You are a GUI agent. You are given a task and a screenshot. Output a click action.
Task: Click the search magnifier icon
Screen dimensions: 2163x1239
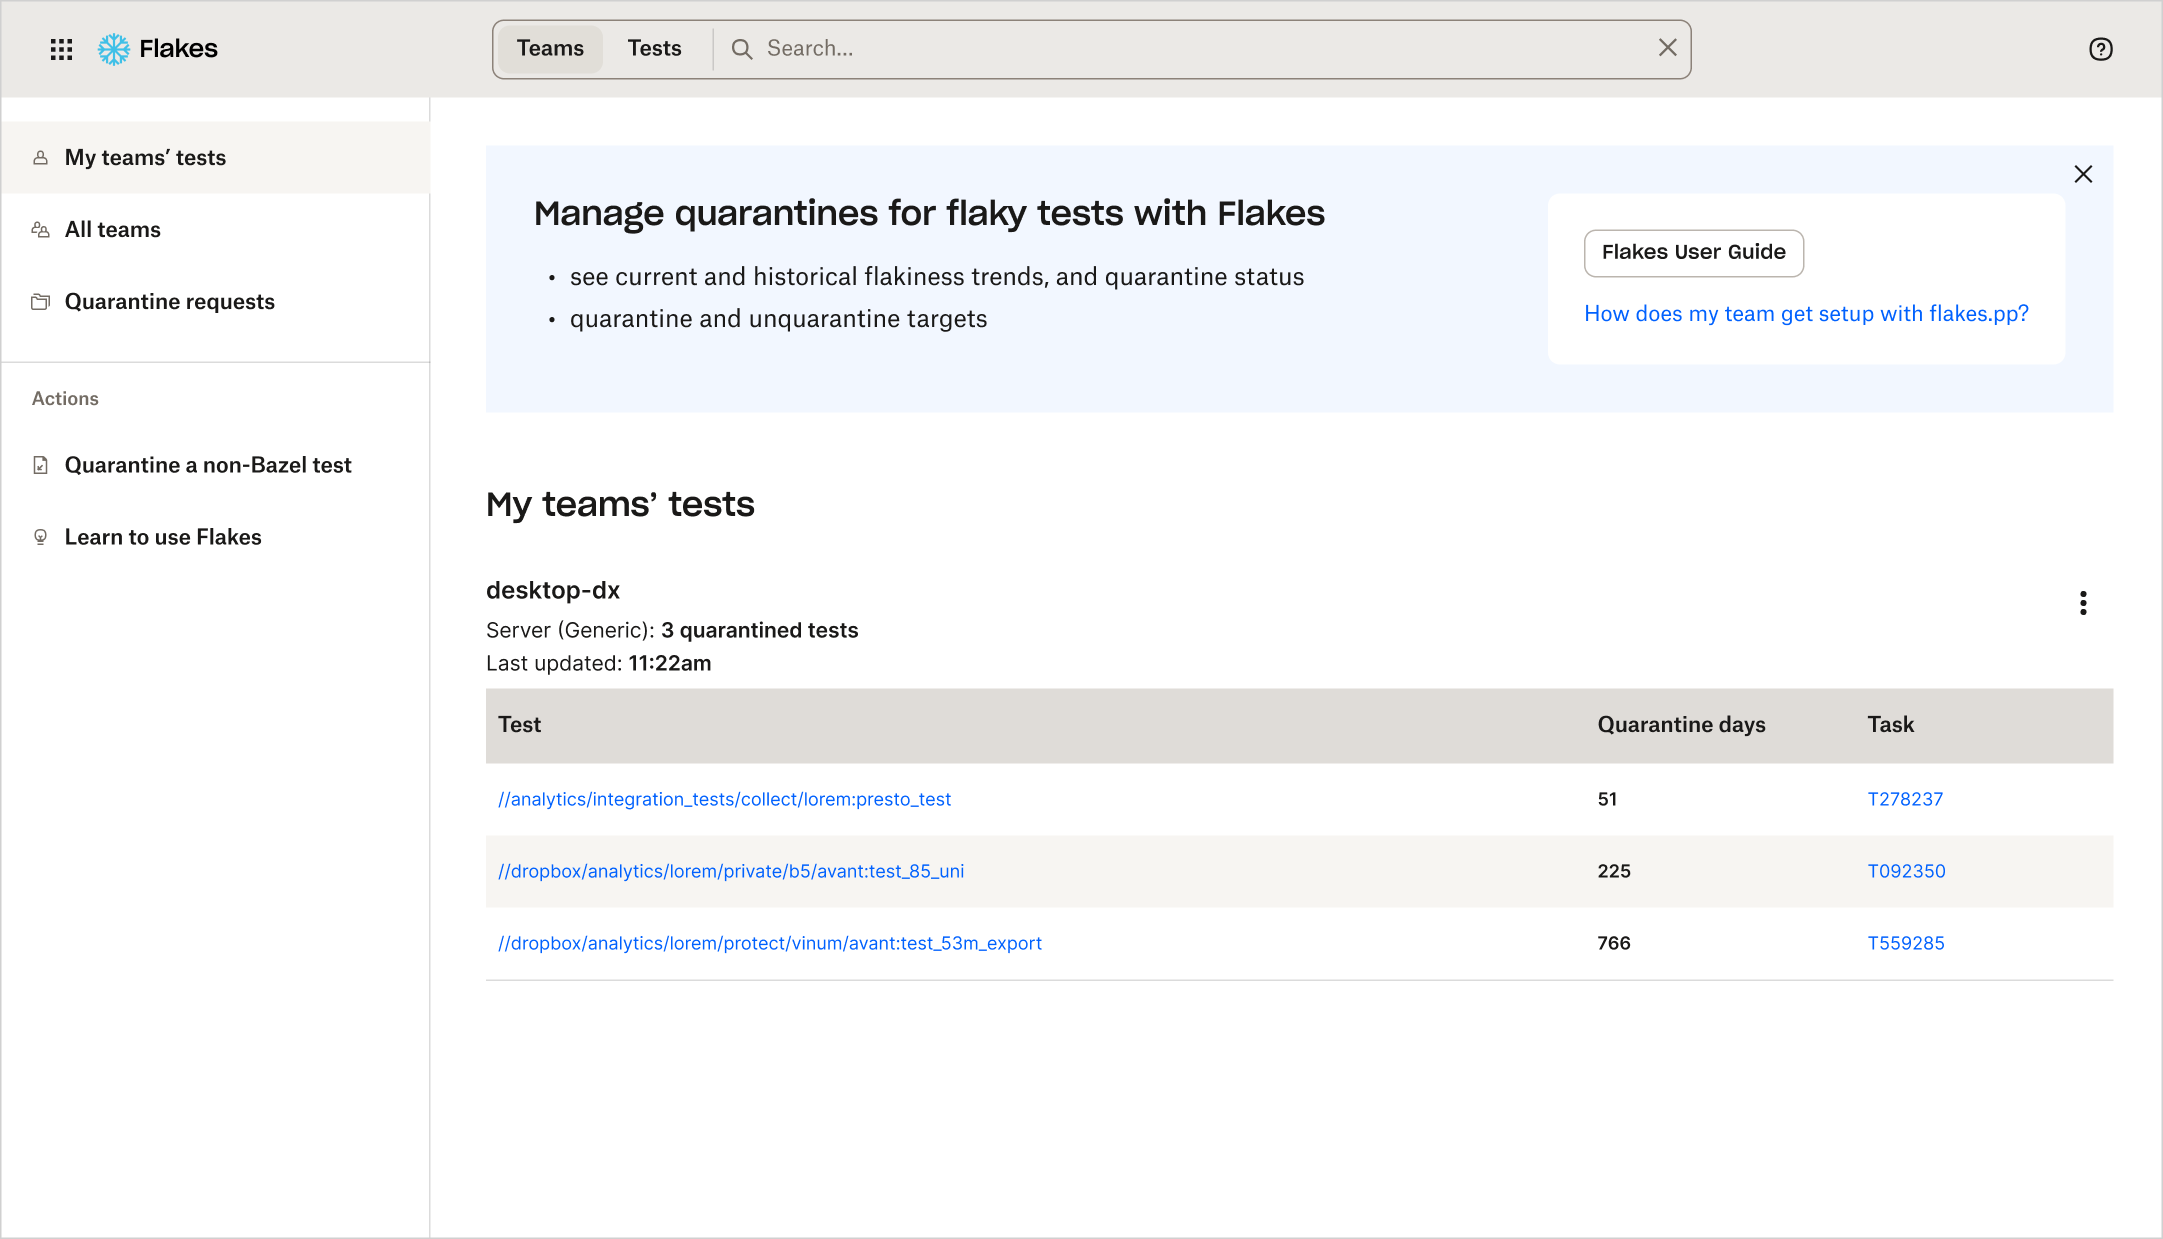(x=741, y=49)
